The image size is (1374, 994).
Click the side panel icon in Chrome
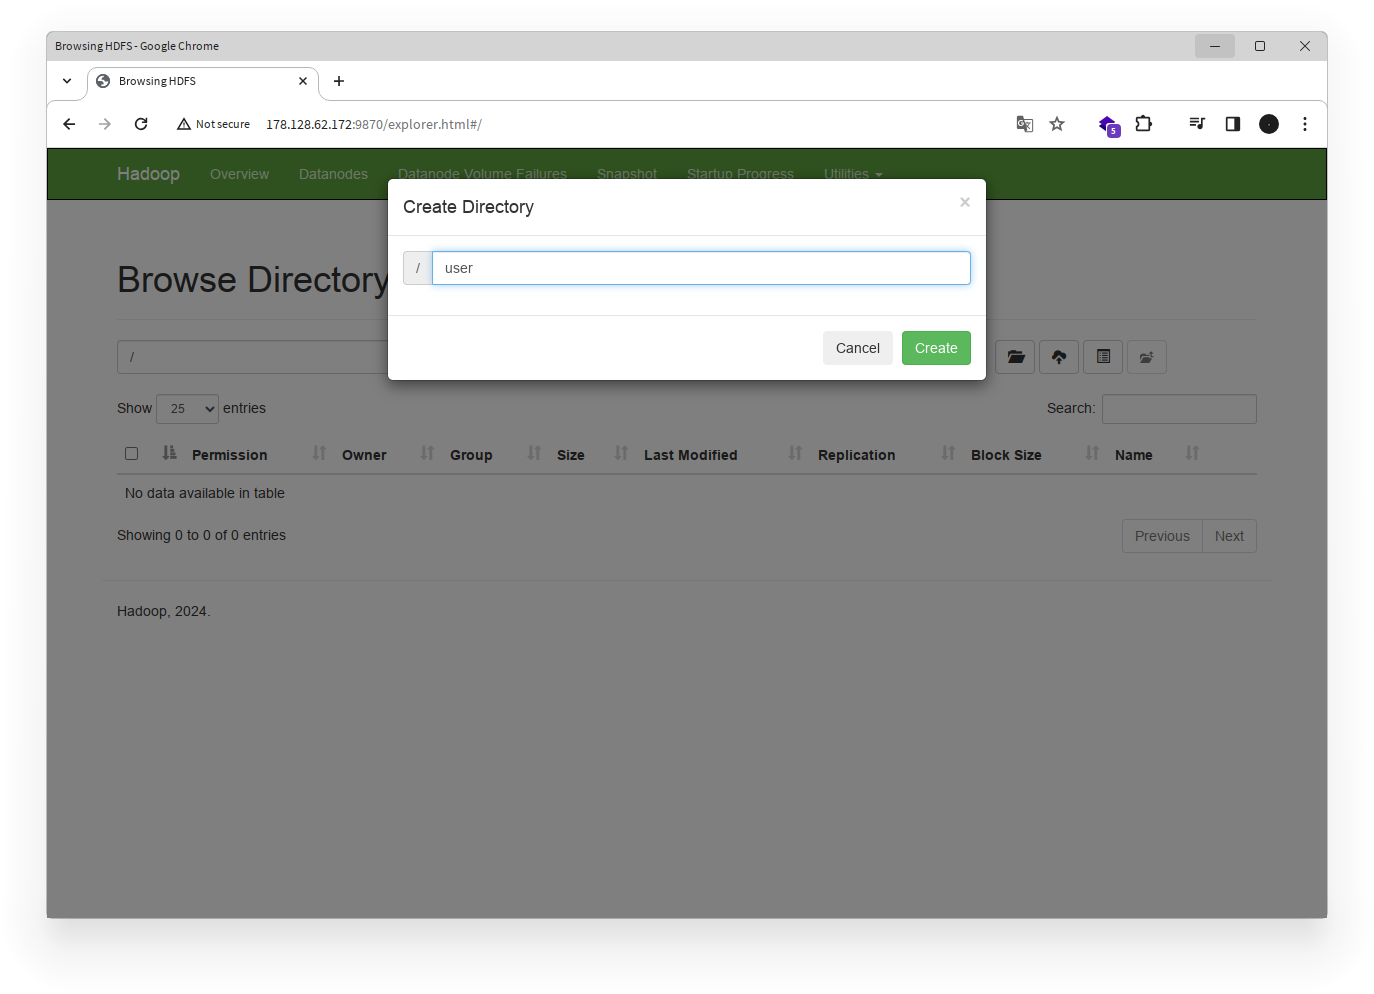click(x=1232, y=124)
